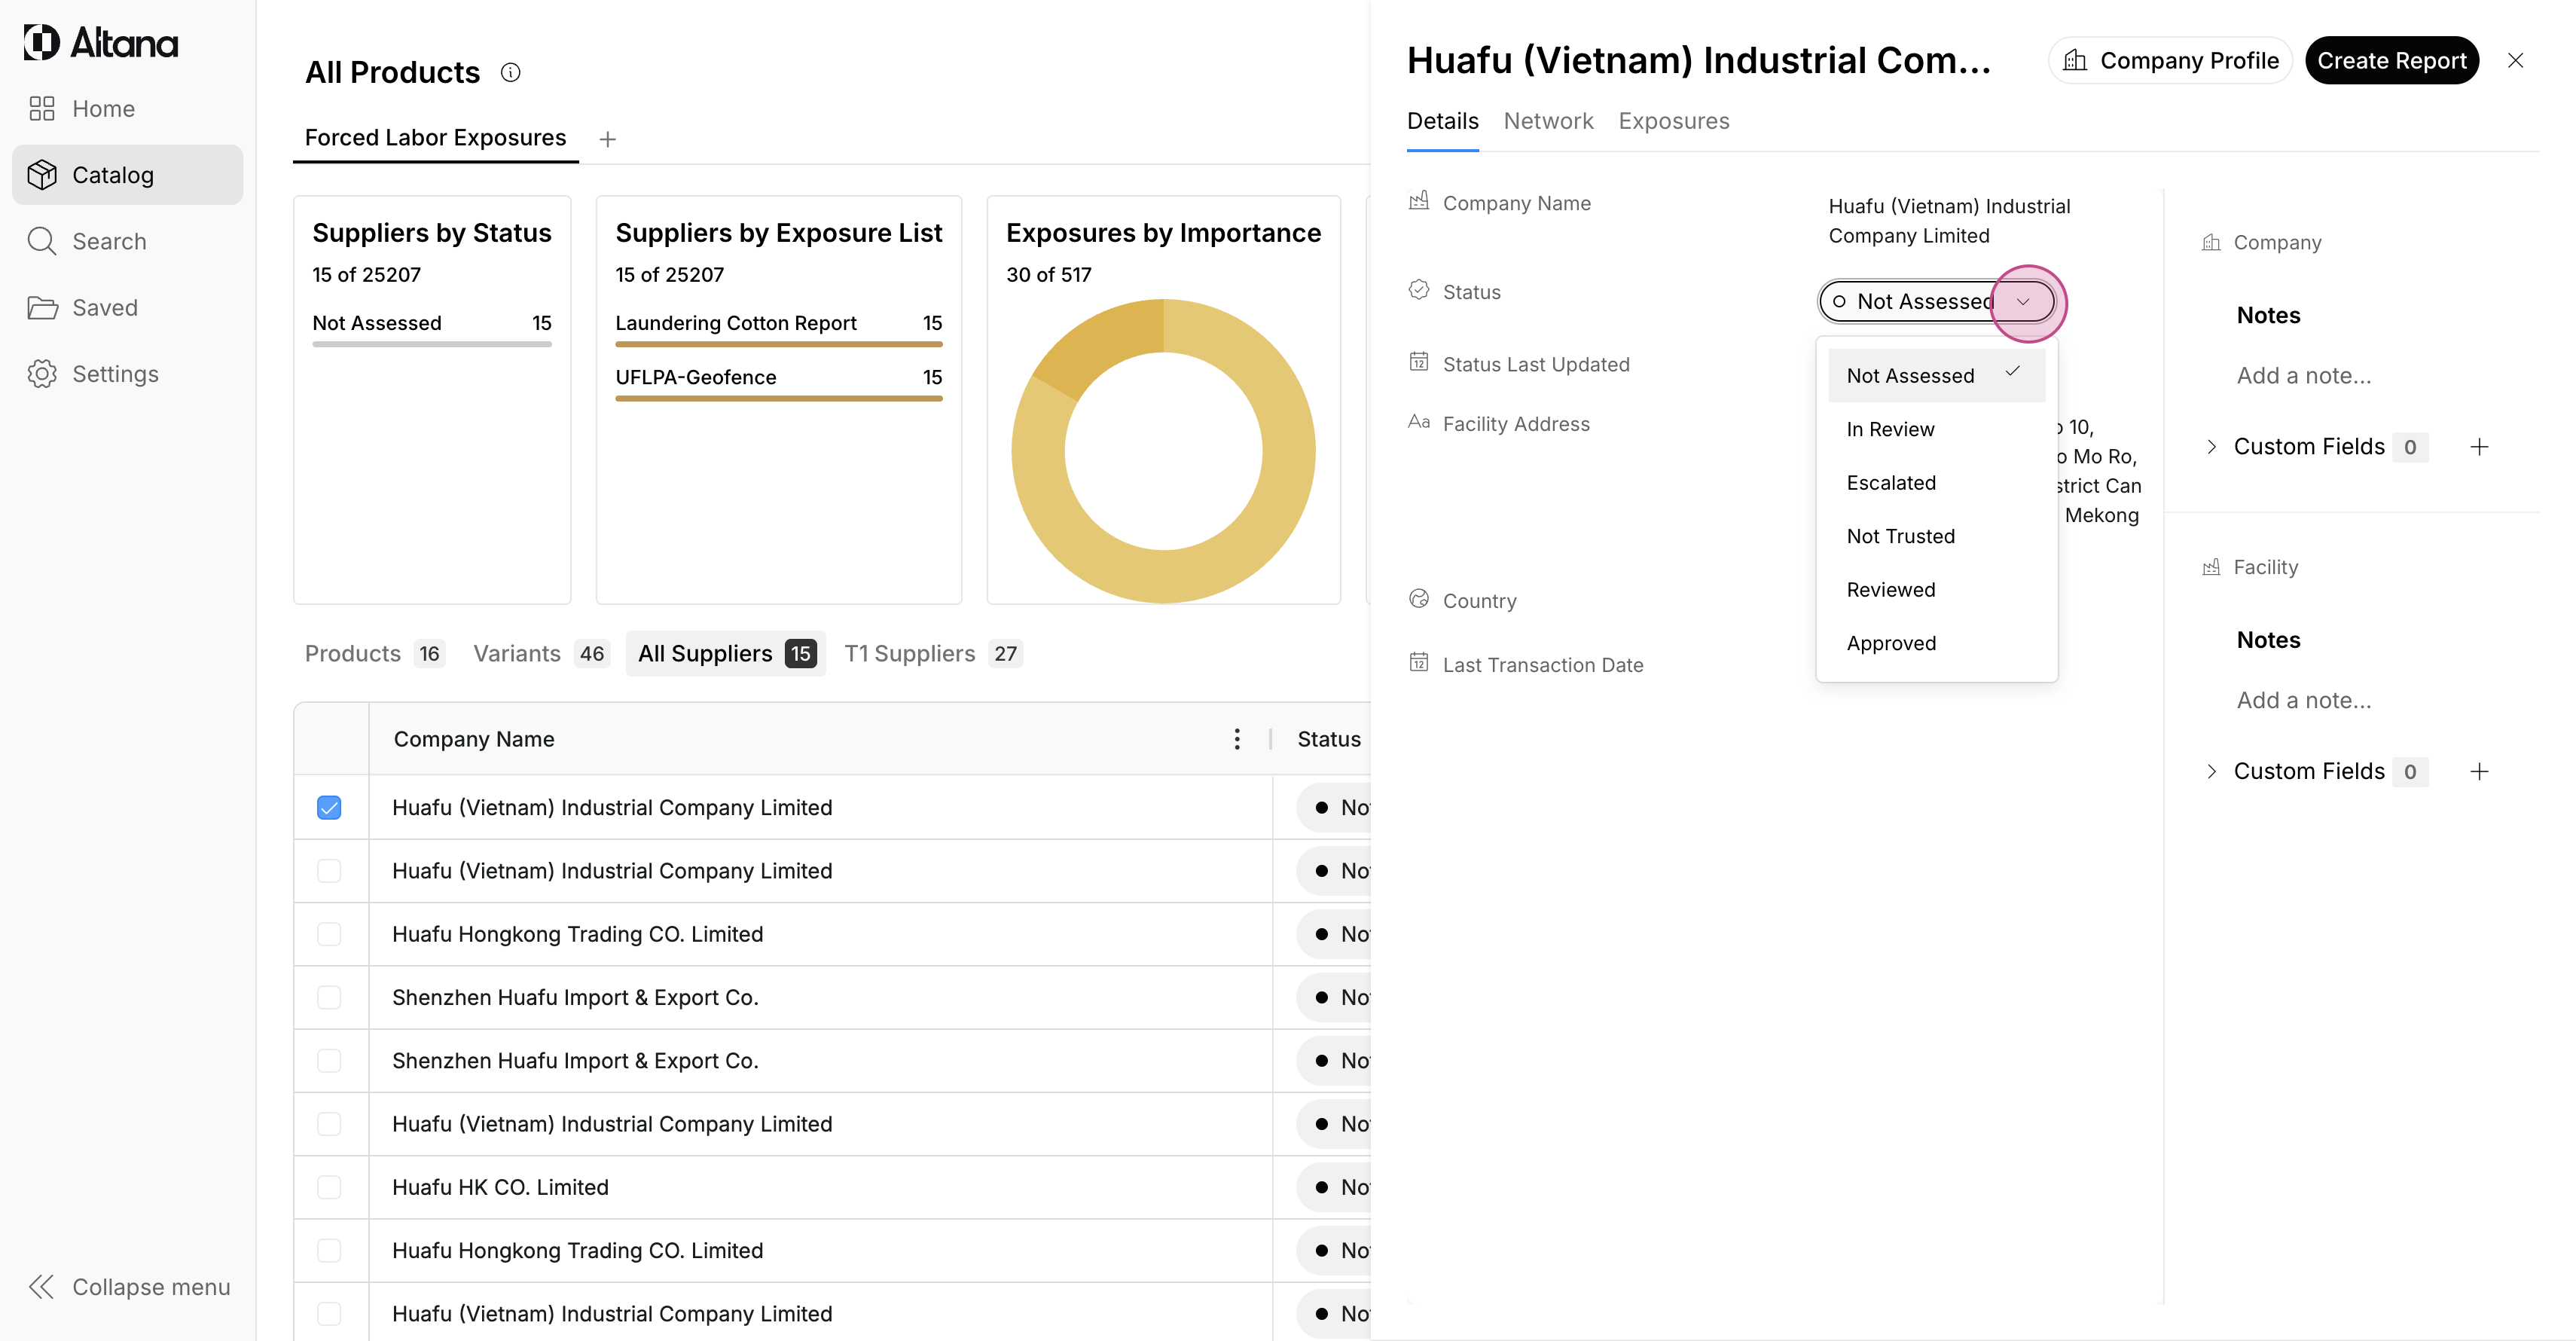Open the Company Profile button

(2171, 61)
